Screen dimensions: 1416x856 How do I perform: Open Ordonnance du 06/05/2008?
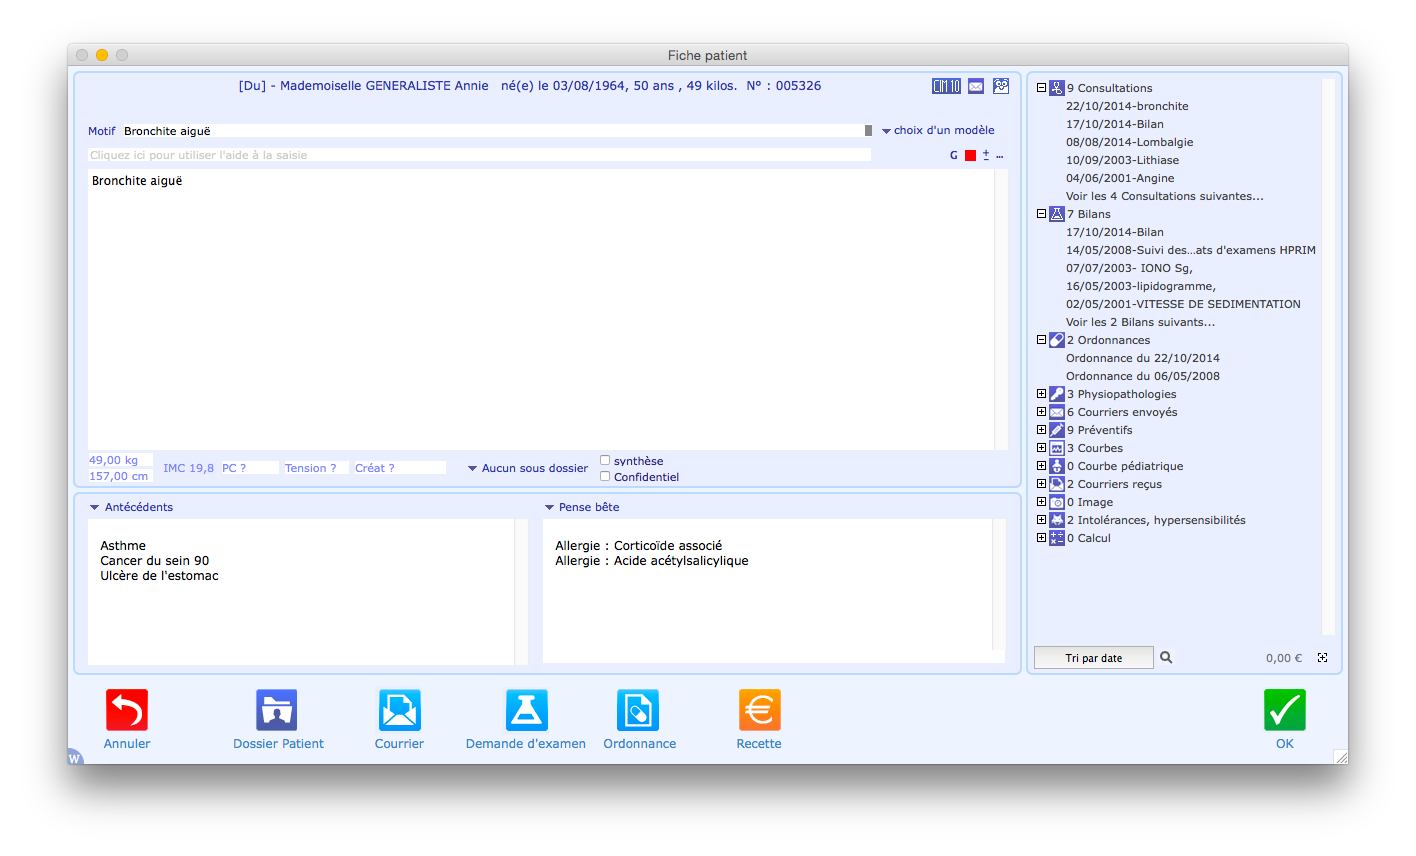1143,376
